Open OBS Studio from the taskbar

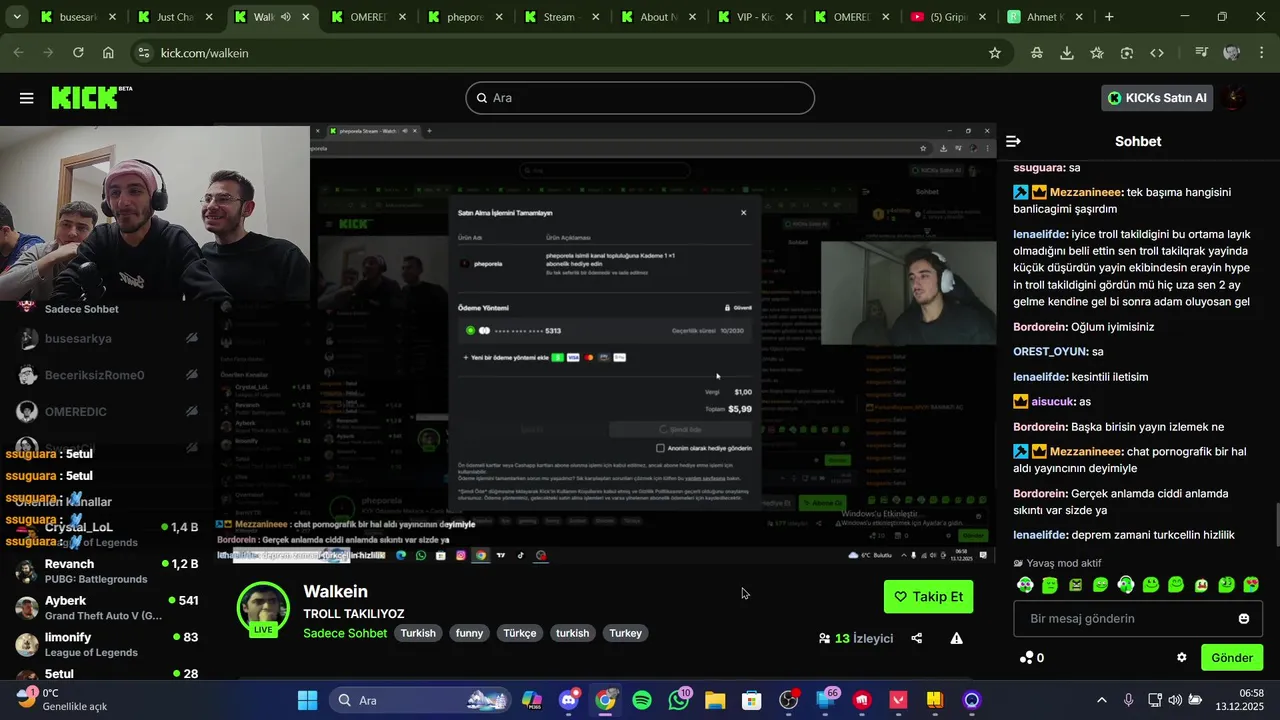click(x=788, y=700)
